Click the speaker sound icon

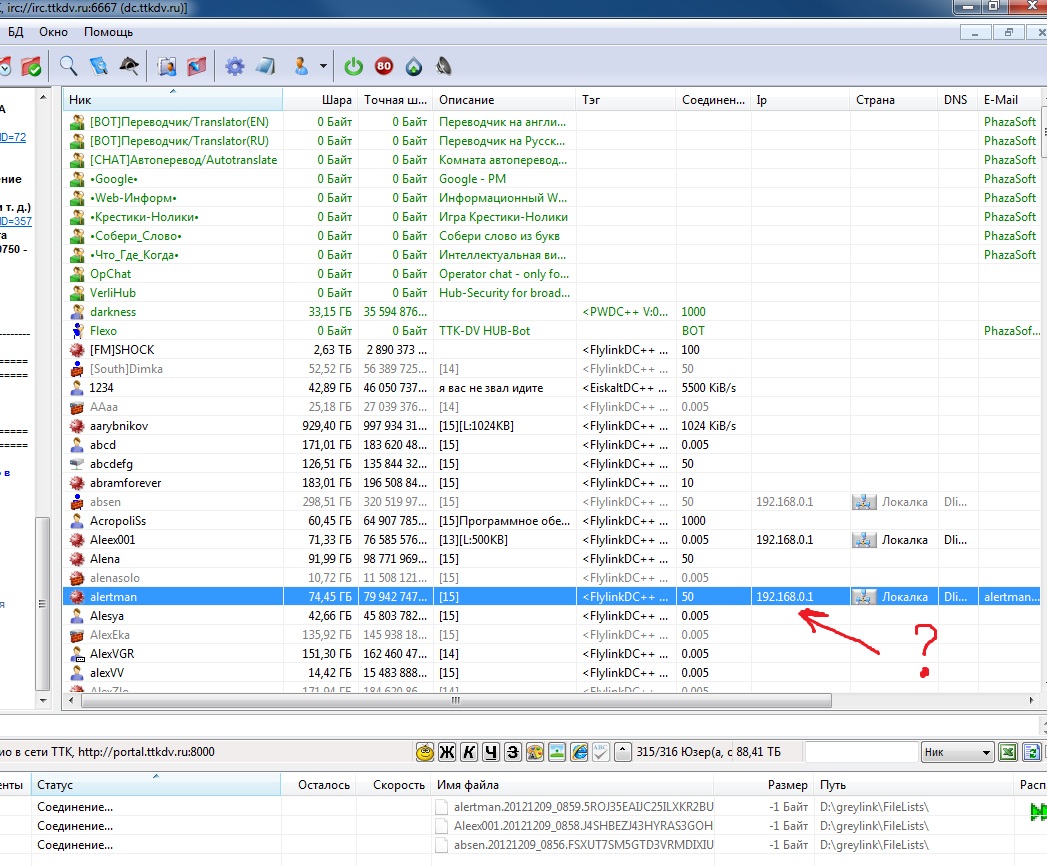click(x=444, y=67)
